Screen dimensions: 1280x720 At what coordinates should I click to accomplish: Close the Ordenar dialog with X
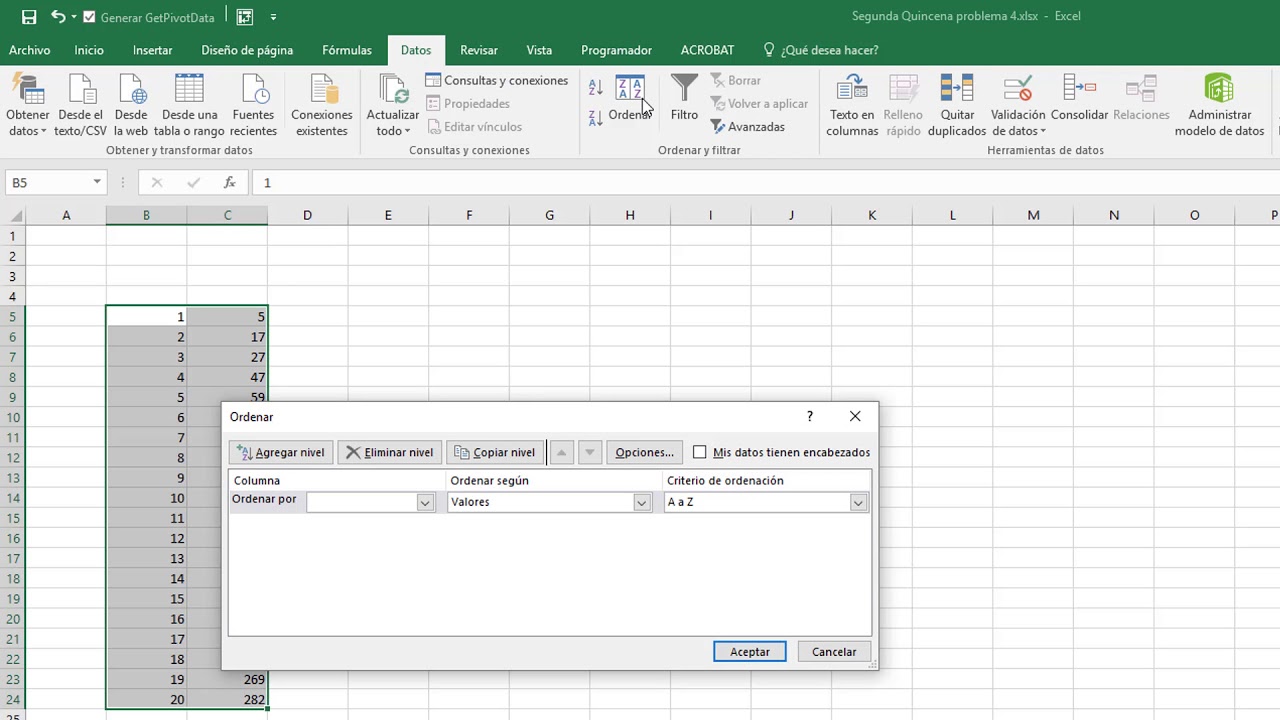pos(855,417)
